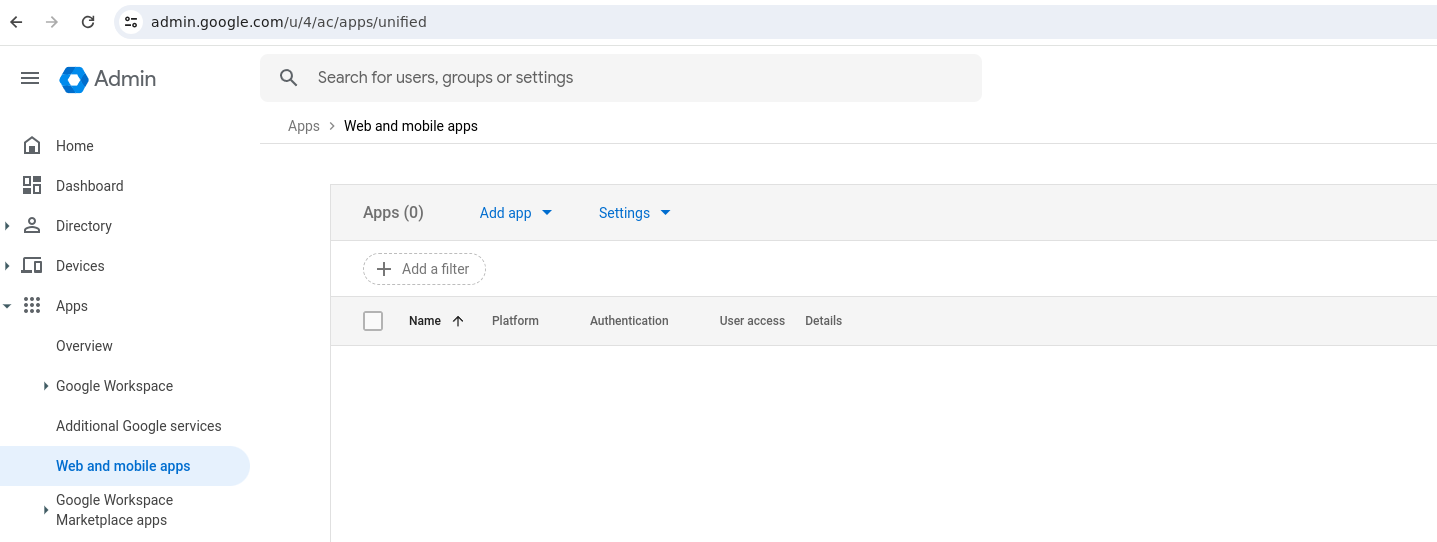Click the search magnifier icon
The height and width of the screenshot is (542, 1437).
pos(289,78)
